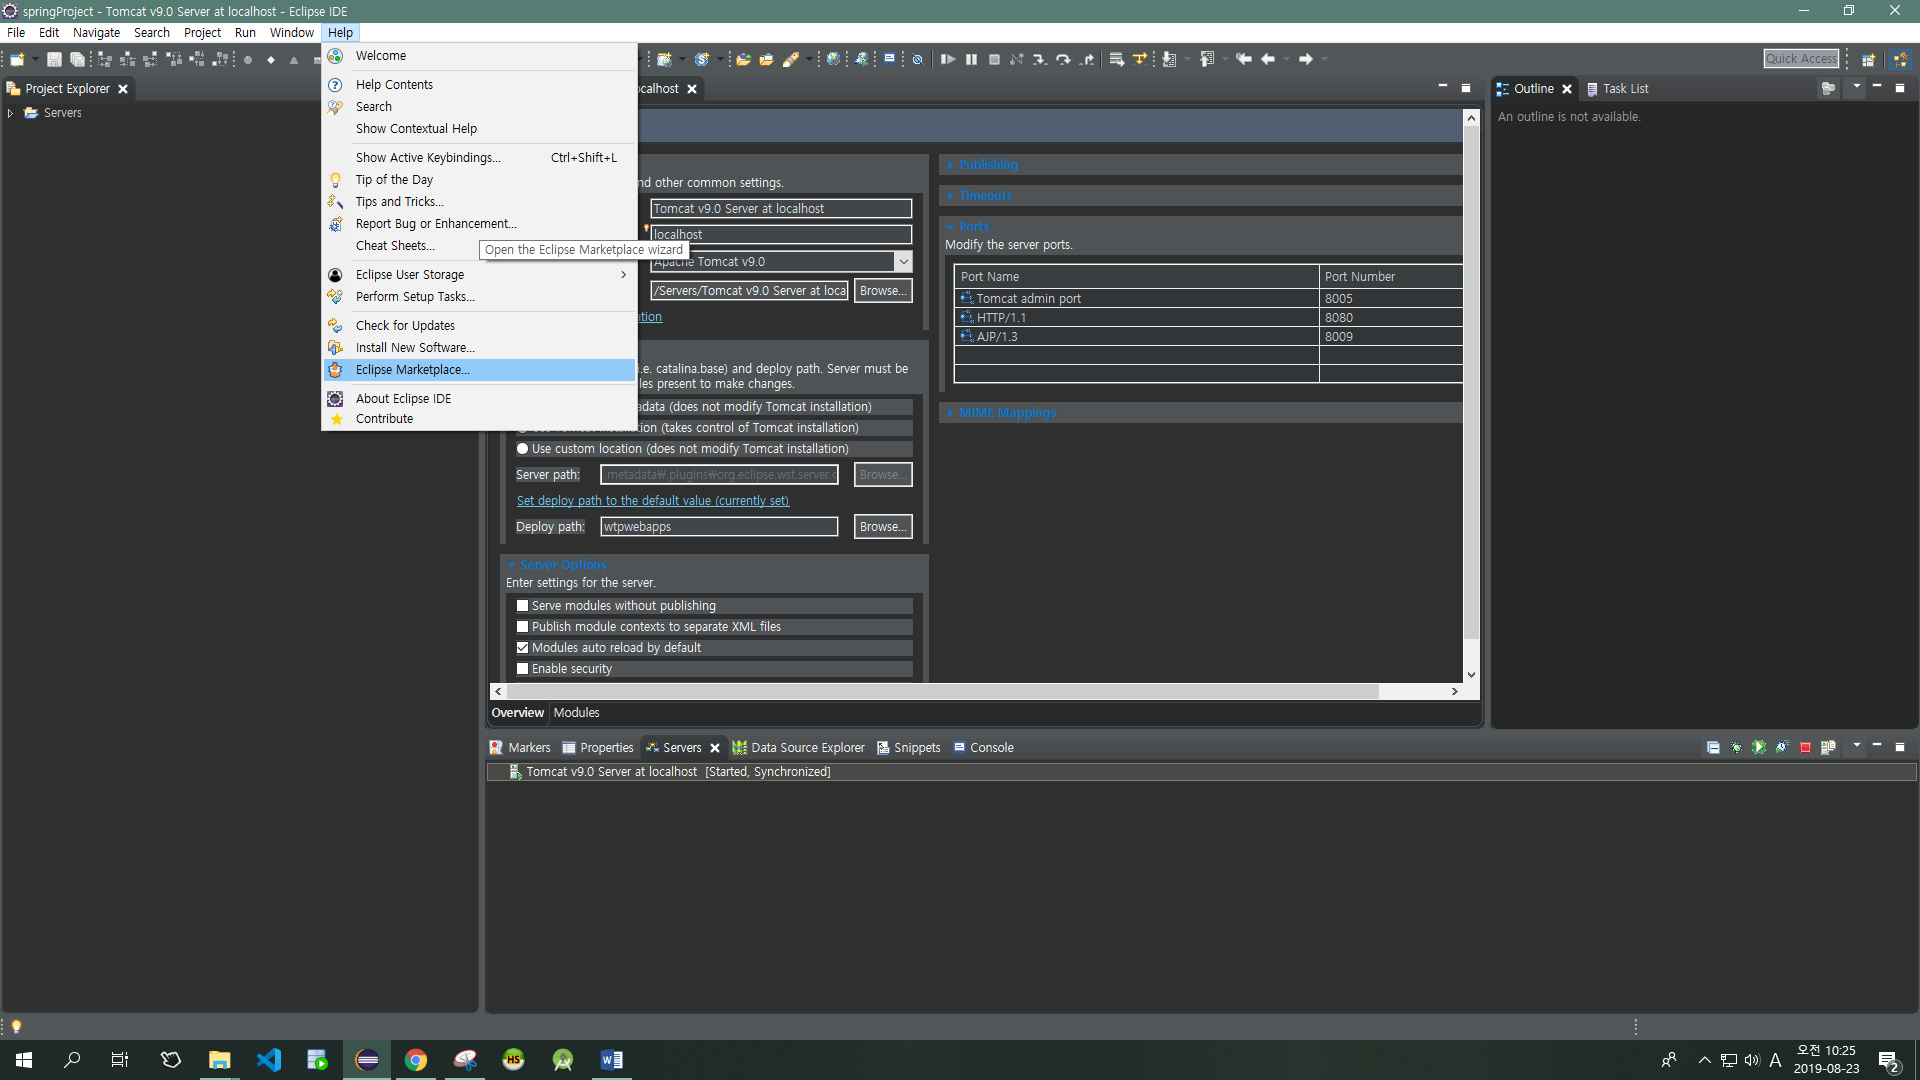Screen dimensions: 1920x1080
Task: Click Set deploy path to default link
Action: pos(652,501)
